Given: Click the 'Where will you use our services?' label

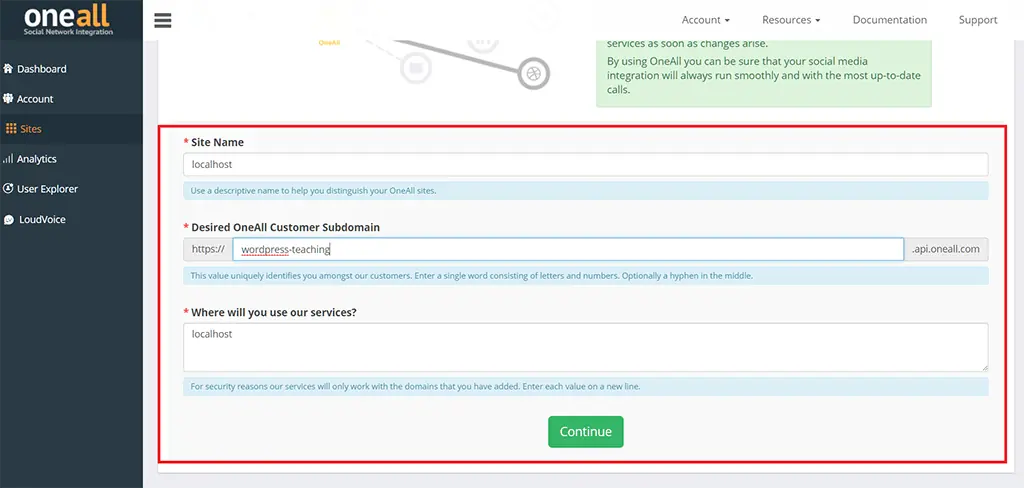Looking at the screenshot, I should [x=274, y=312].
